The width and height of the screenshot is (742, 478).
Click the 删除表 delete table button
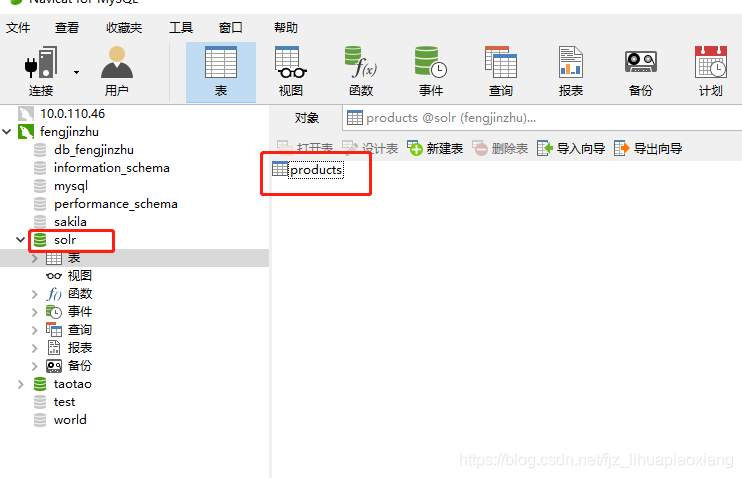[500, 149]
